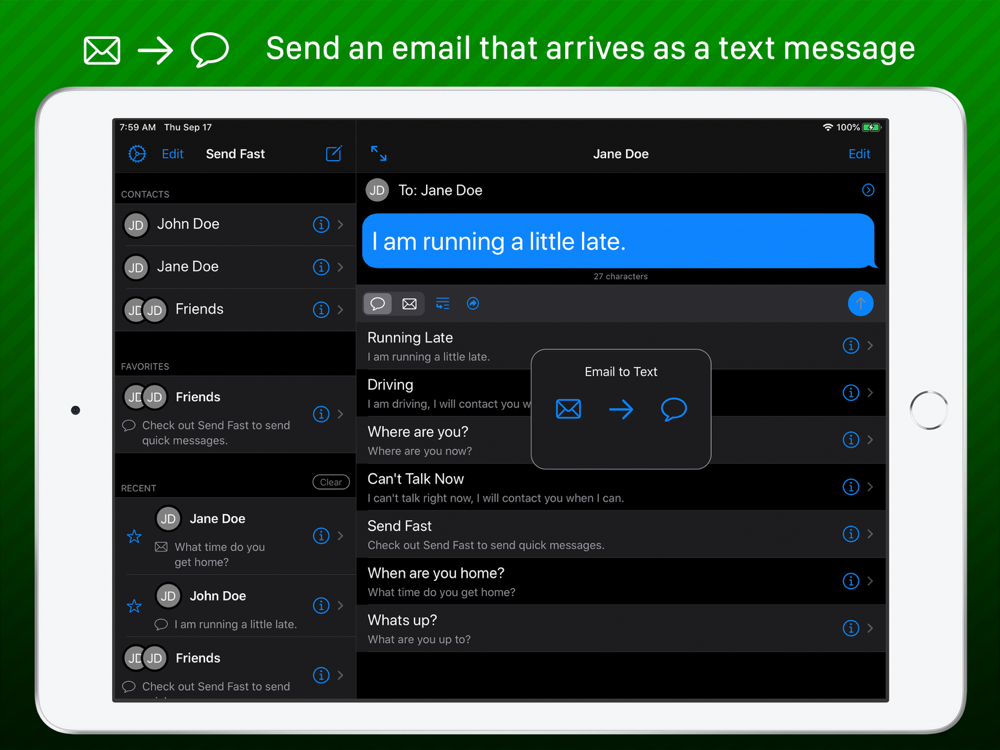Tap the Email to Text popup
The height and width of the screenshot is (750, 1000).
point(621,409)
